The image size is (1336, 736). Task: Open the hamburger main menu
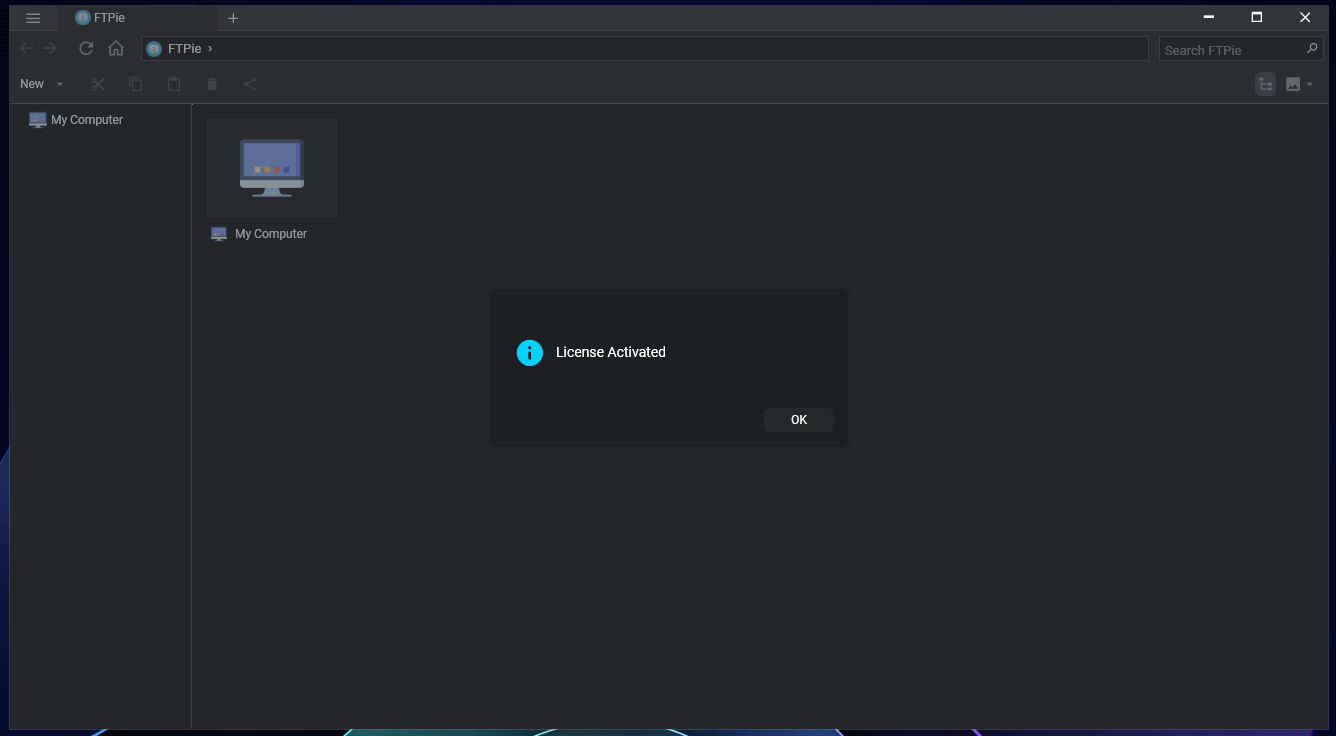coord(33,18)
